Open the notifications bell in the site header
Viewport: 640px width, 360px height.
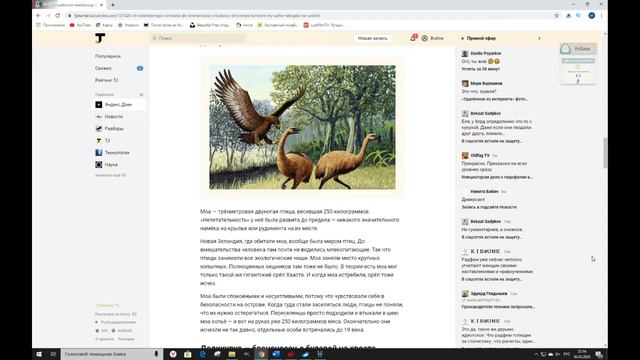[413, 38]
